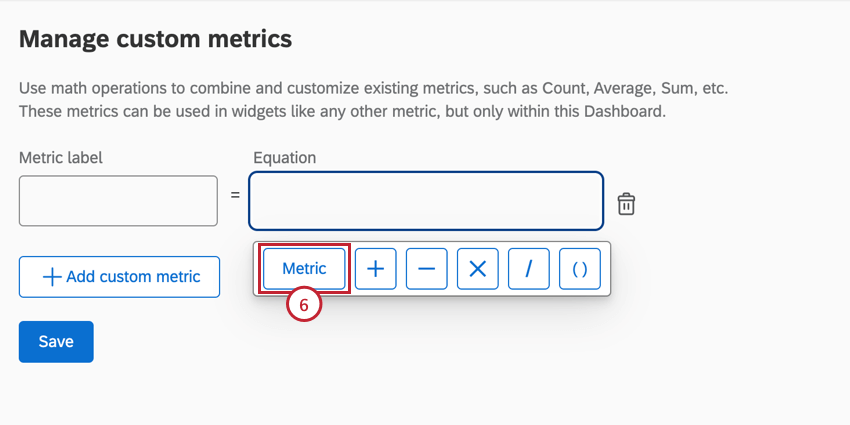Image resolution: width=850 pixels, height=425 pixels.
Task: Delete the custom metric with trash icon
Action: 626,203
